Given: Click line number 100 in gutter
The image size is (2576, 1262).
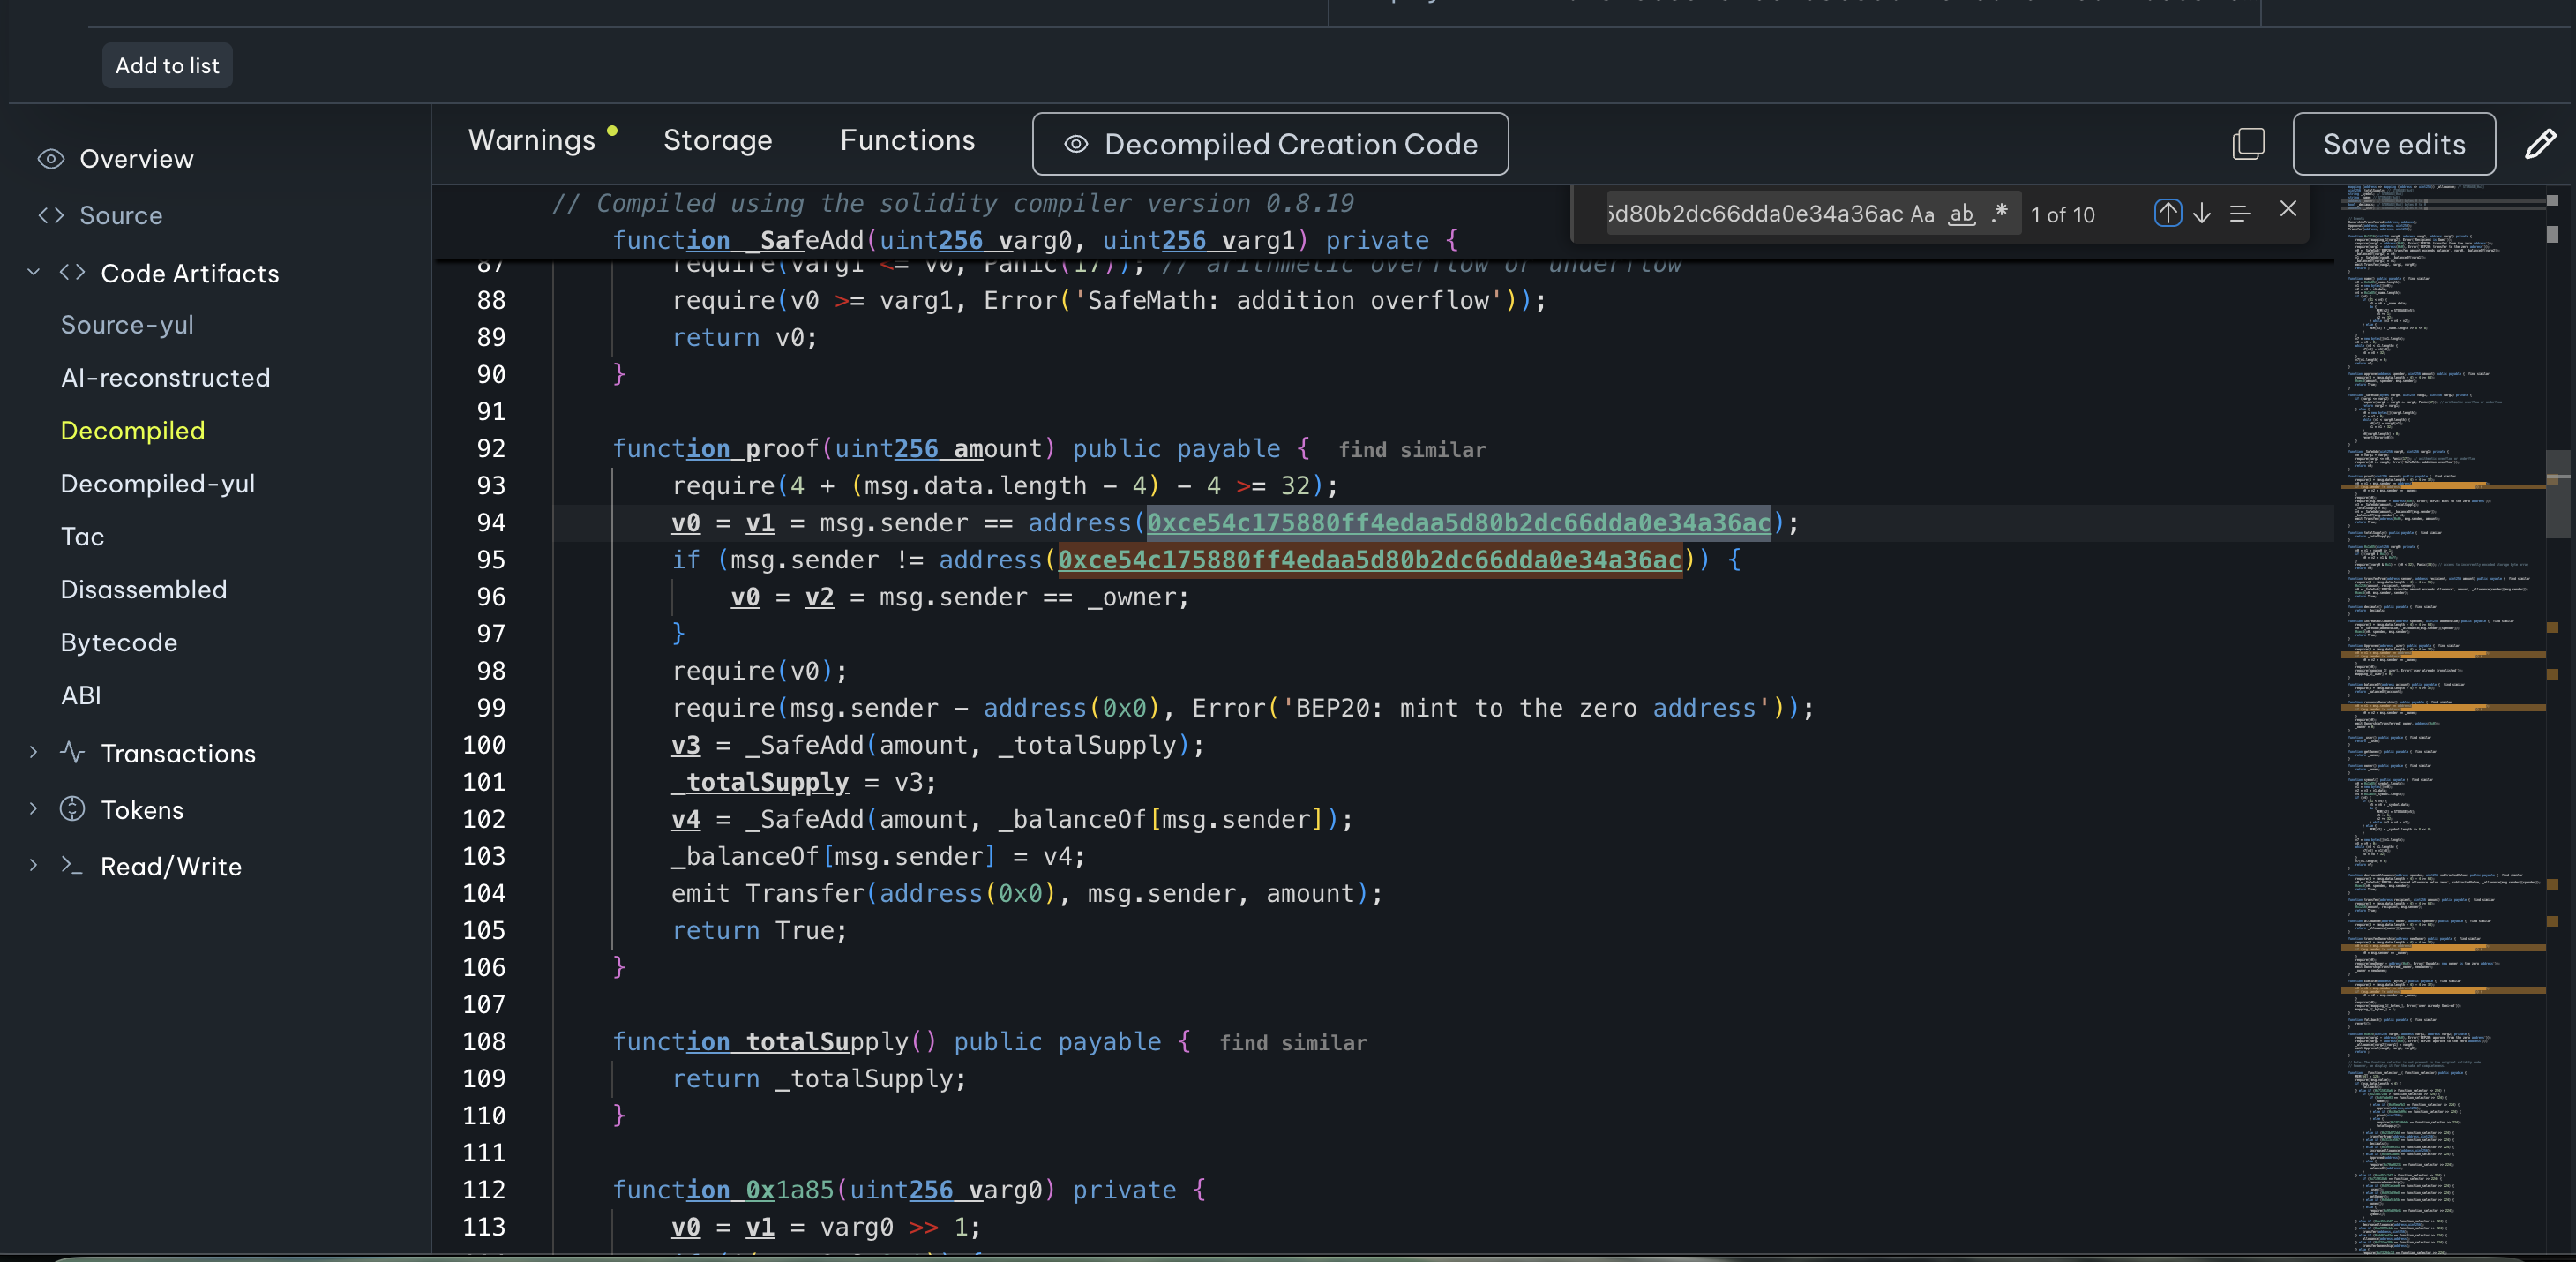Looking at the screenshot, I should (484, 745).
